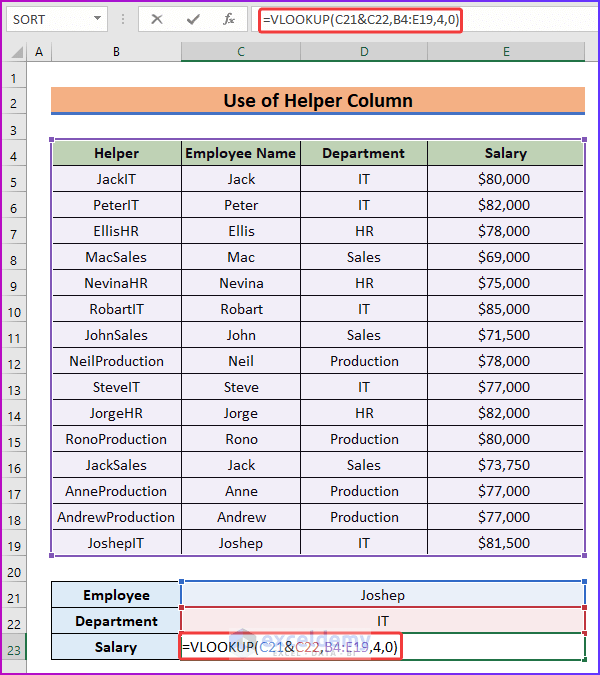Select the SteveIT helper cell

pos(117,387)
